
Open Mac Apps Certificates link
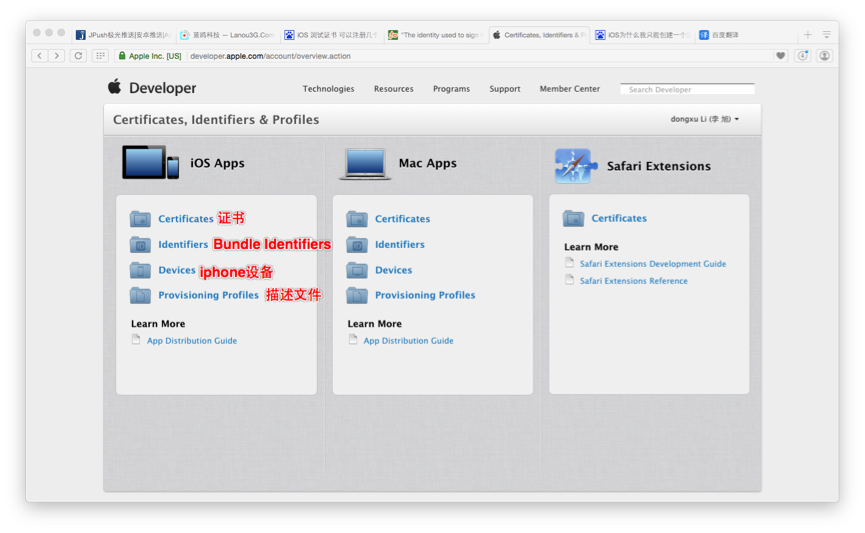(x=402, y=219)
